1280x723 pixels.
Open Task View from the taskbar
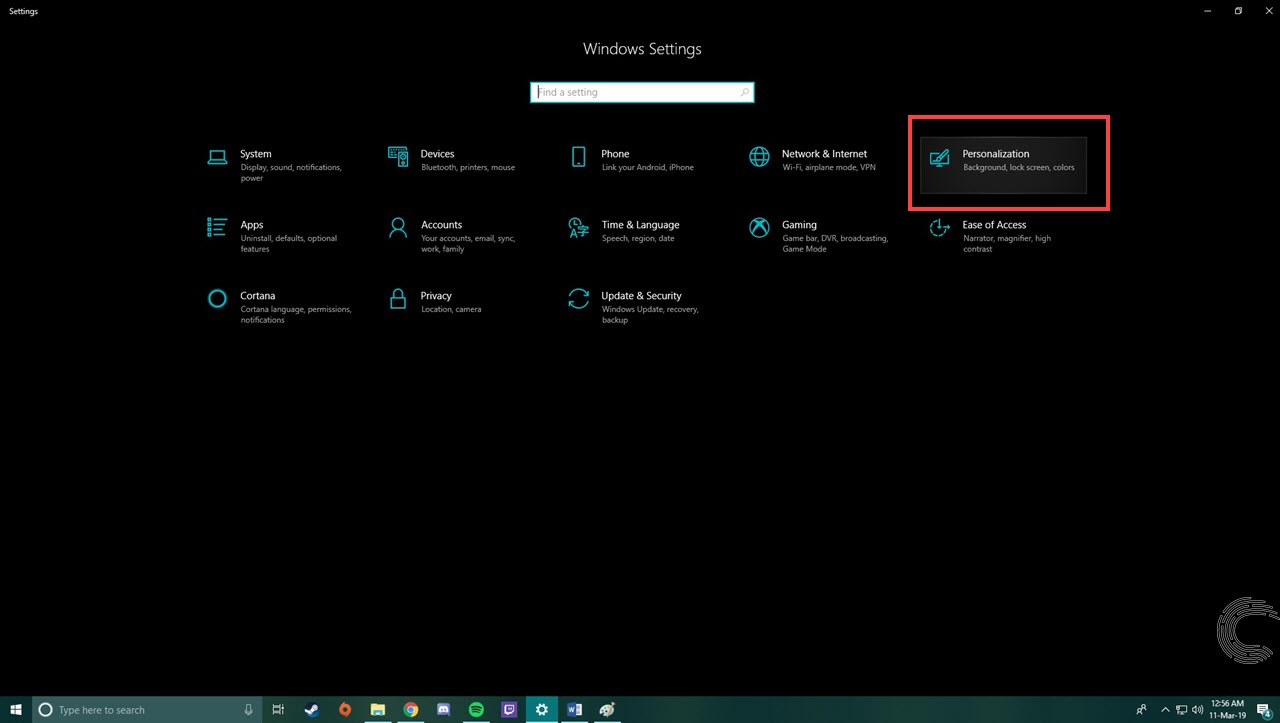point(279,710)
